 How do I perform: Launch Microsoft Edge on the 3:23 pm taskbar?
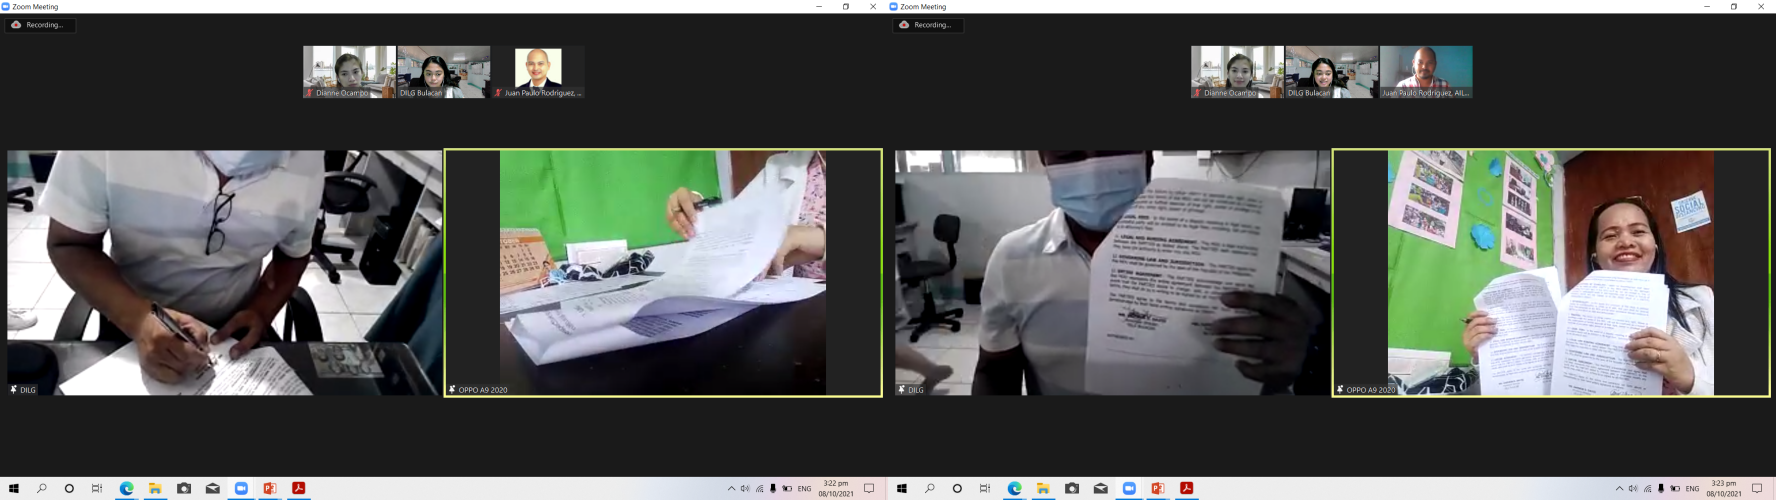(x=1014, y=489)
